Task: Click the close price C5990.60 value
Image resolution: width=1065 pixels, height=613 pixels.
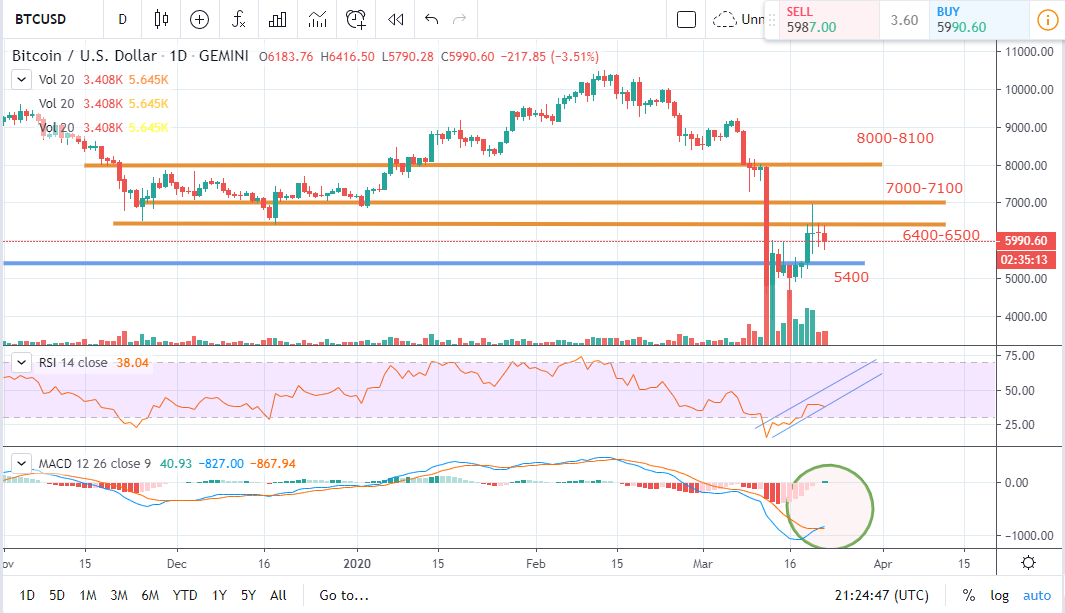Action: point(467,56)
